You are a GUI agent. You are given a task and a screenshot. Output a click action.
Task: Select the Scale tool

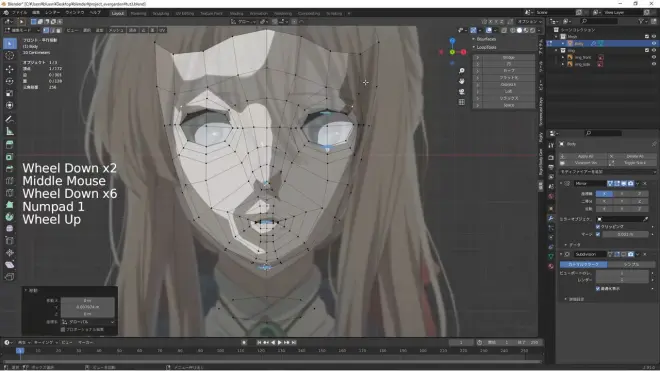point(10,93)
